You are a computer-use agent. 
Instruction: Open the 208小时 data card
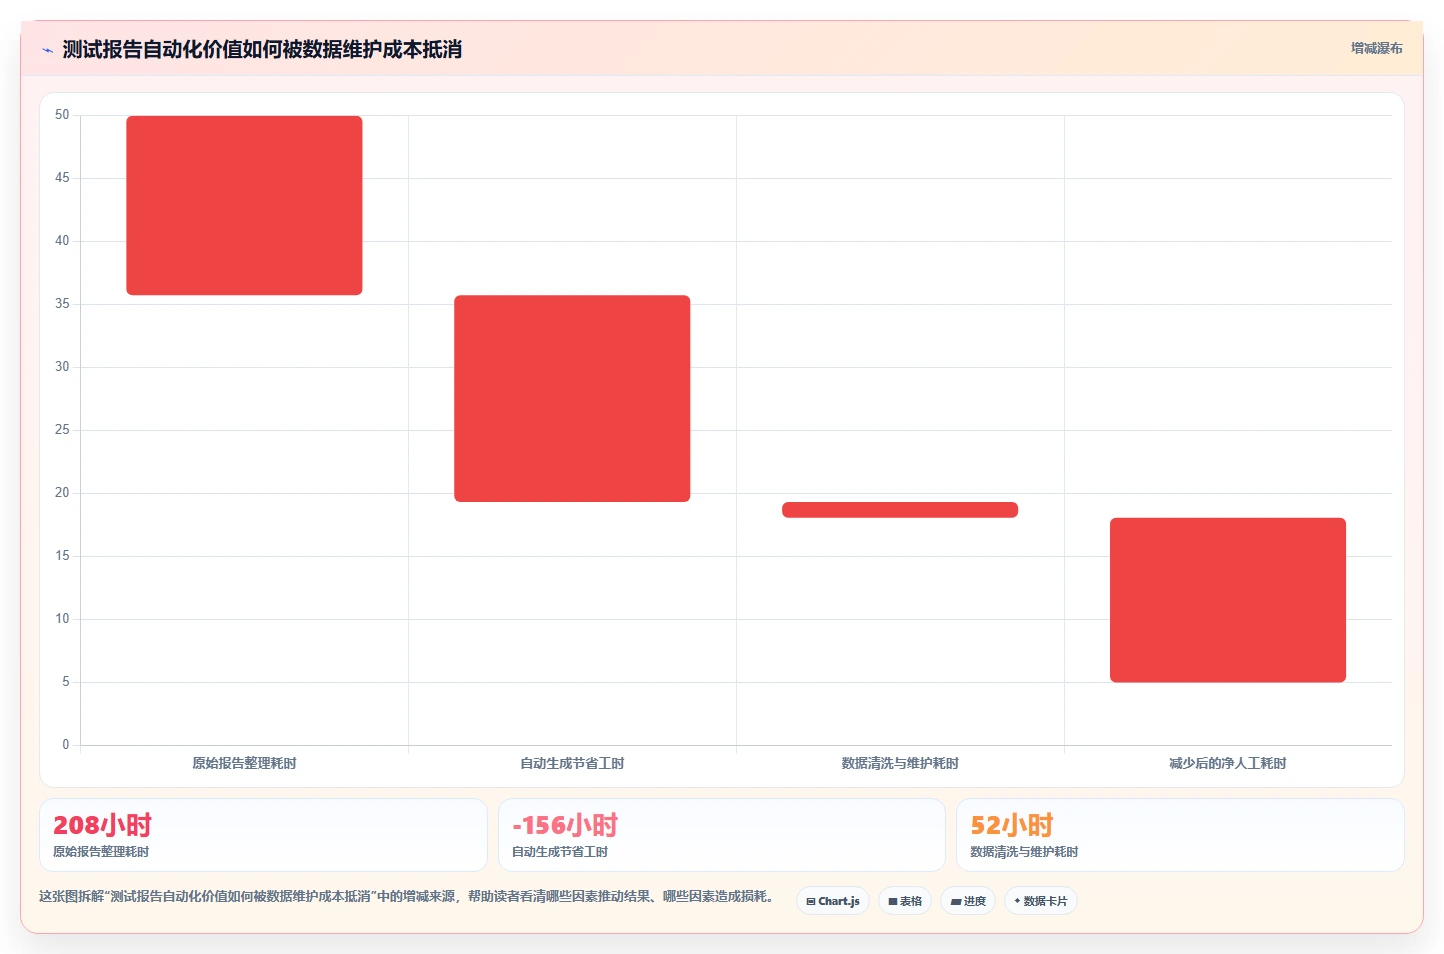(x=263, y=835)
